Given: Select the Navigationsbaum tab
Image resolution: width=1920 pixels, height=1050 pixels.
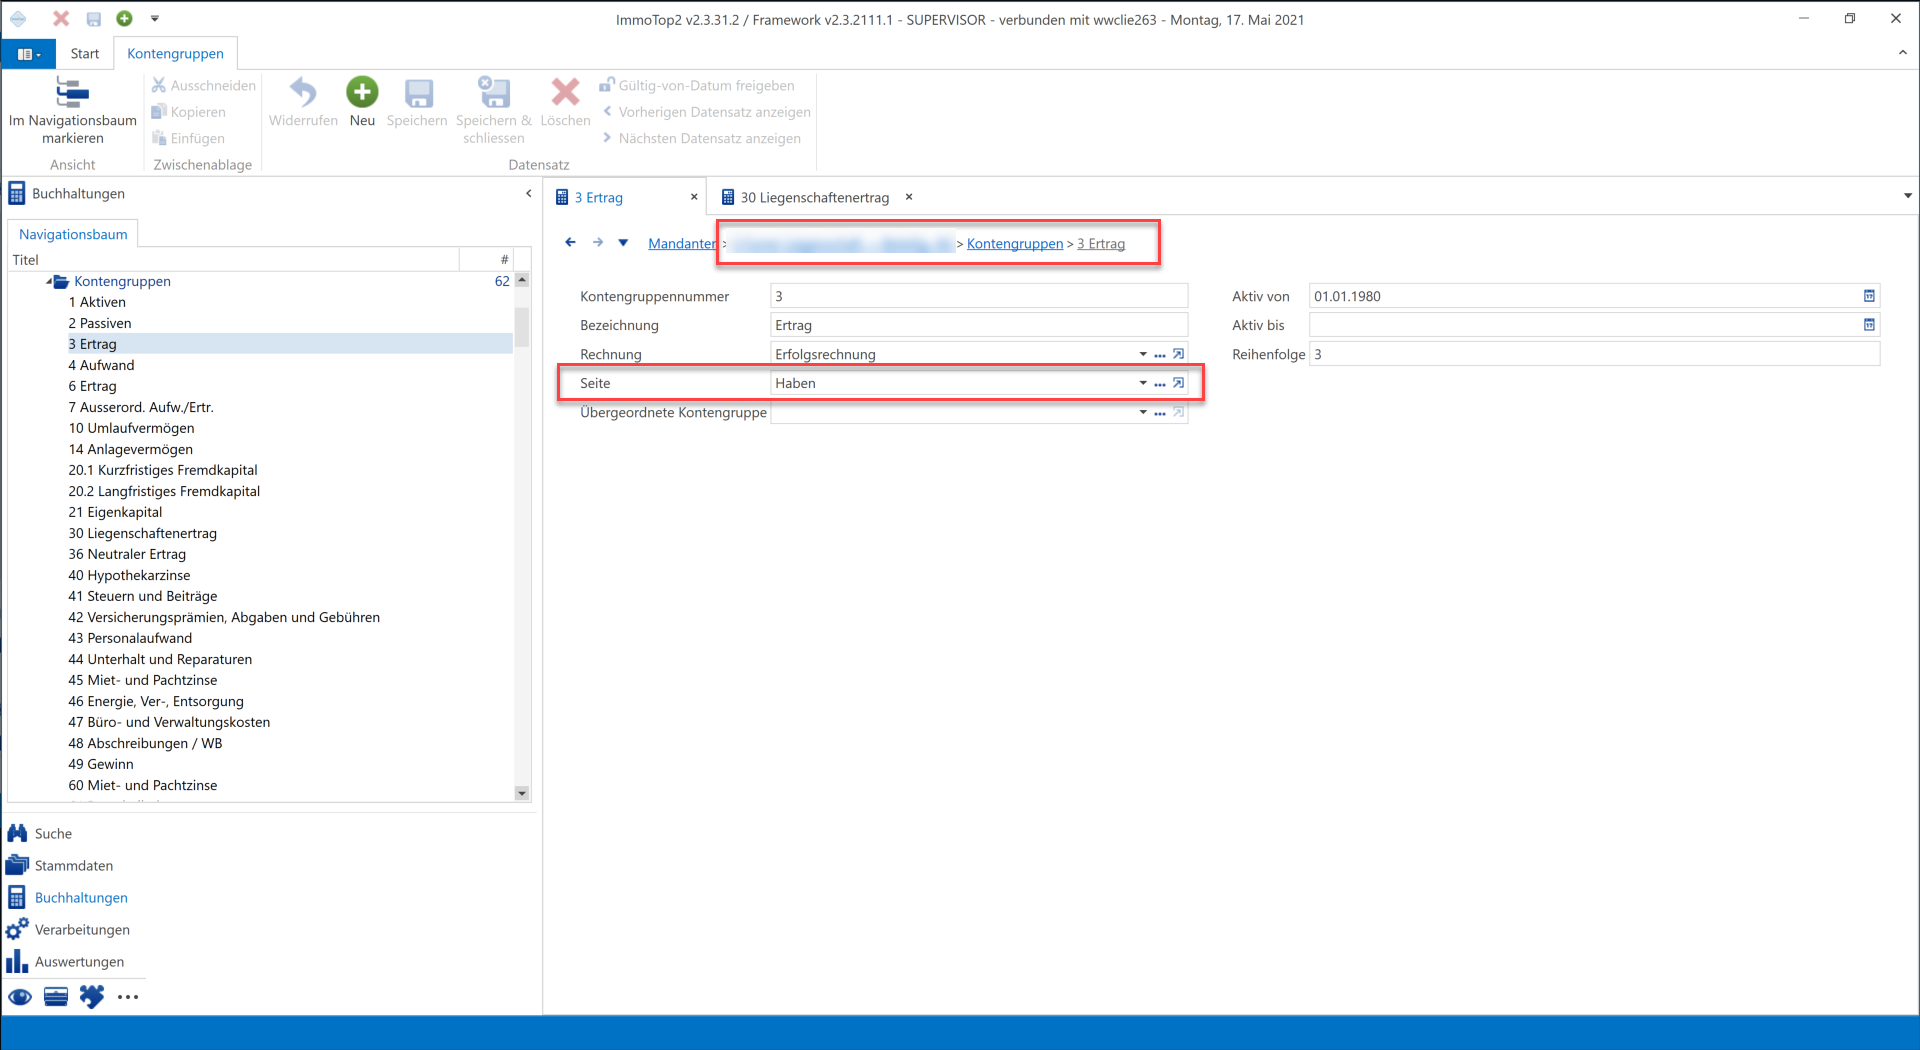Looking at the screenshot, I should click(x=73, y=234).
